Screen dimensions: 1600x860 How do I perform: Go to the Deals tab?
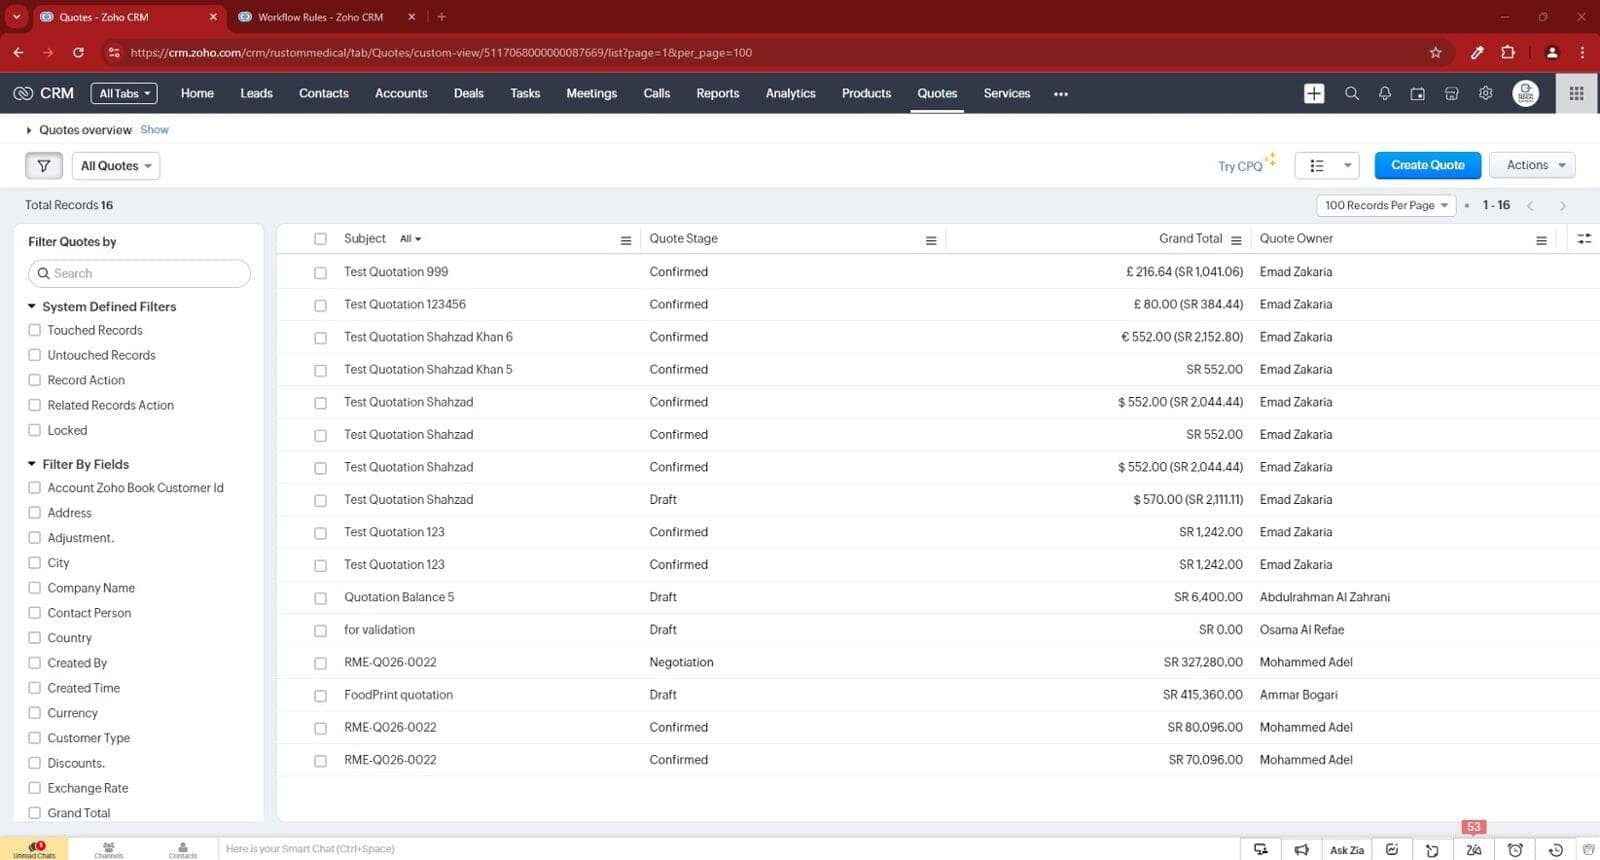point(468,93)
